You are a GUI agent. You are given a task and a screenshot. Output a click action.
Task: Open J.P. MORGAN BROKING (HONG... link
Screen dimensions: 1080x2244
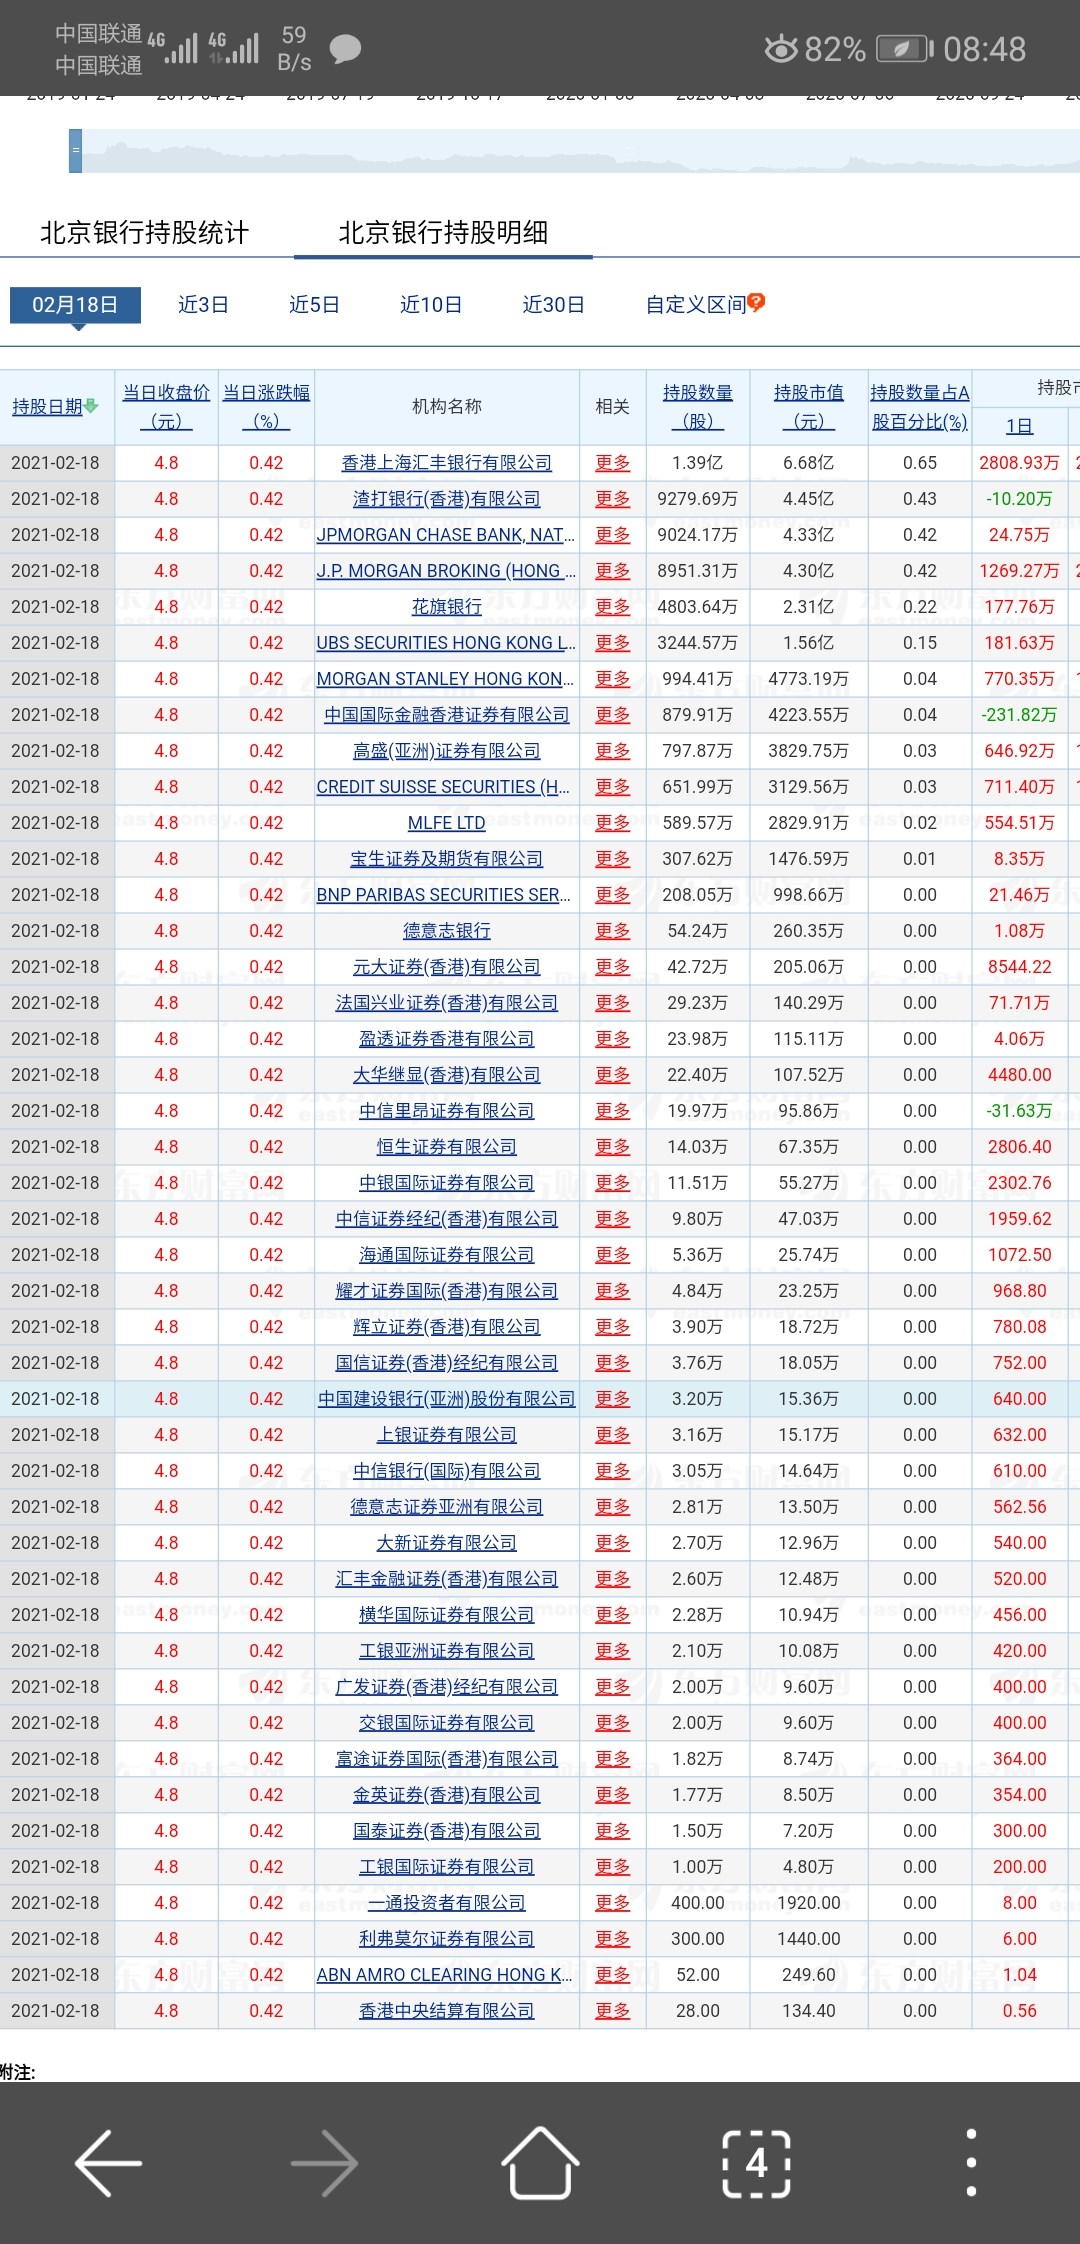(446, 571)
